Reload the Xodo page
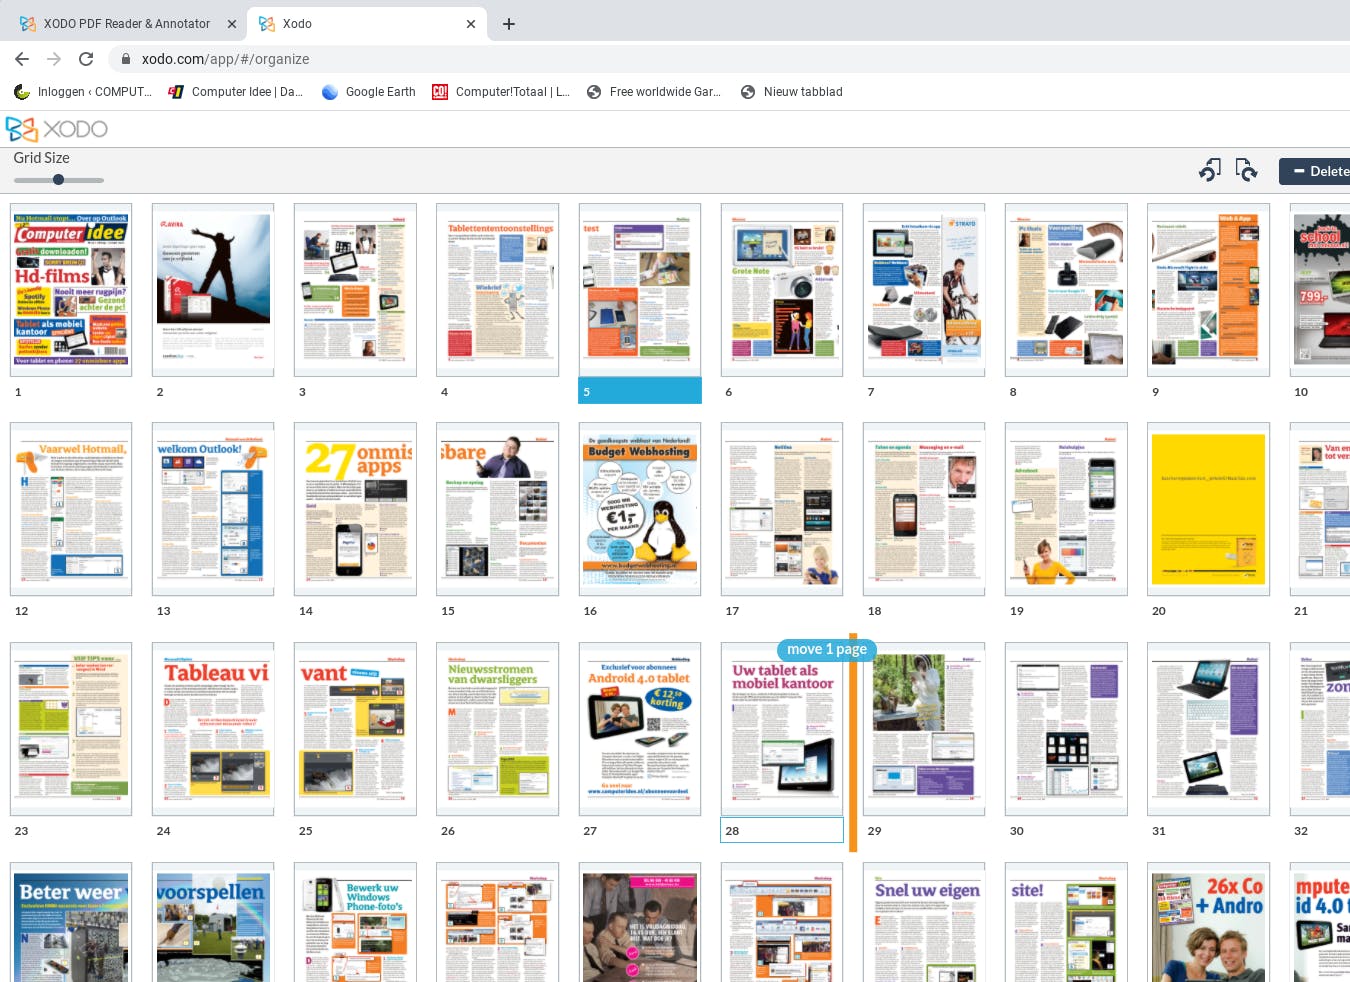The width and height of the screenshot is (1350, 982). (x=86, y=59)
